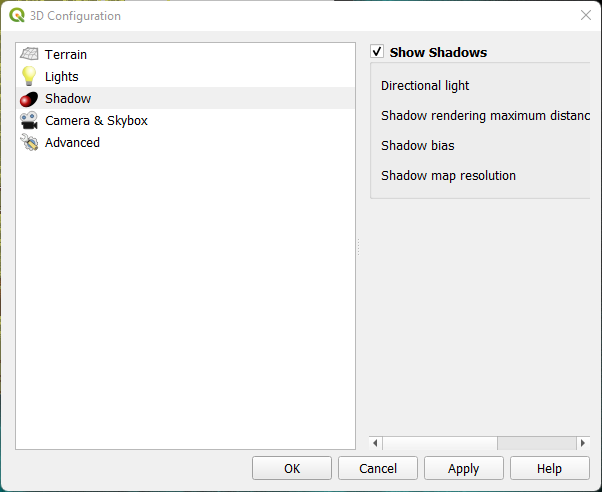Click the Shadow rendering maximum distance label
Screen dimensions: 602x492
pyautogui.click(x=485, y=116)
